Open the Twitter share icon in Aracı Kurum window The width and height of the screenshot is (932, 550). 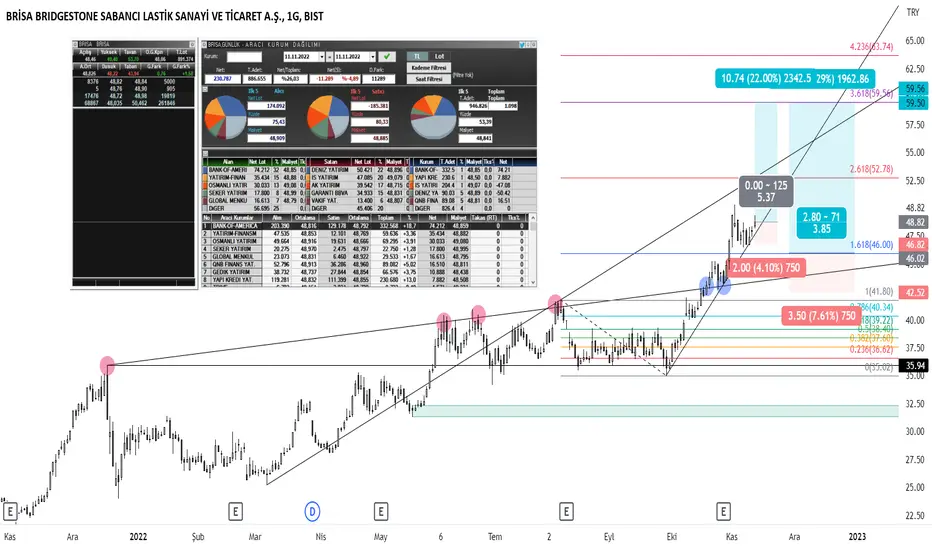click(x=522, y=45)
